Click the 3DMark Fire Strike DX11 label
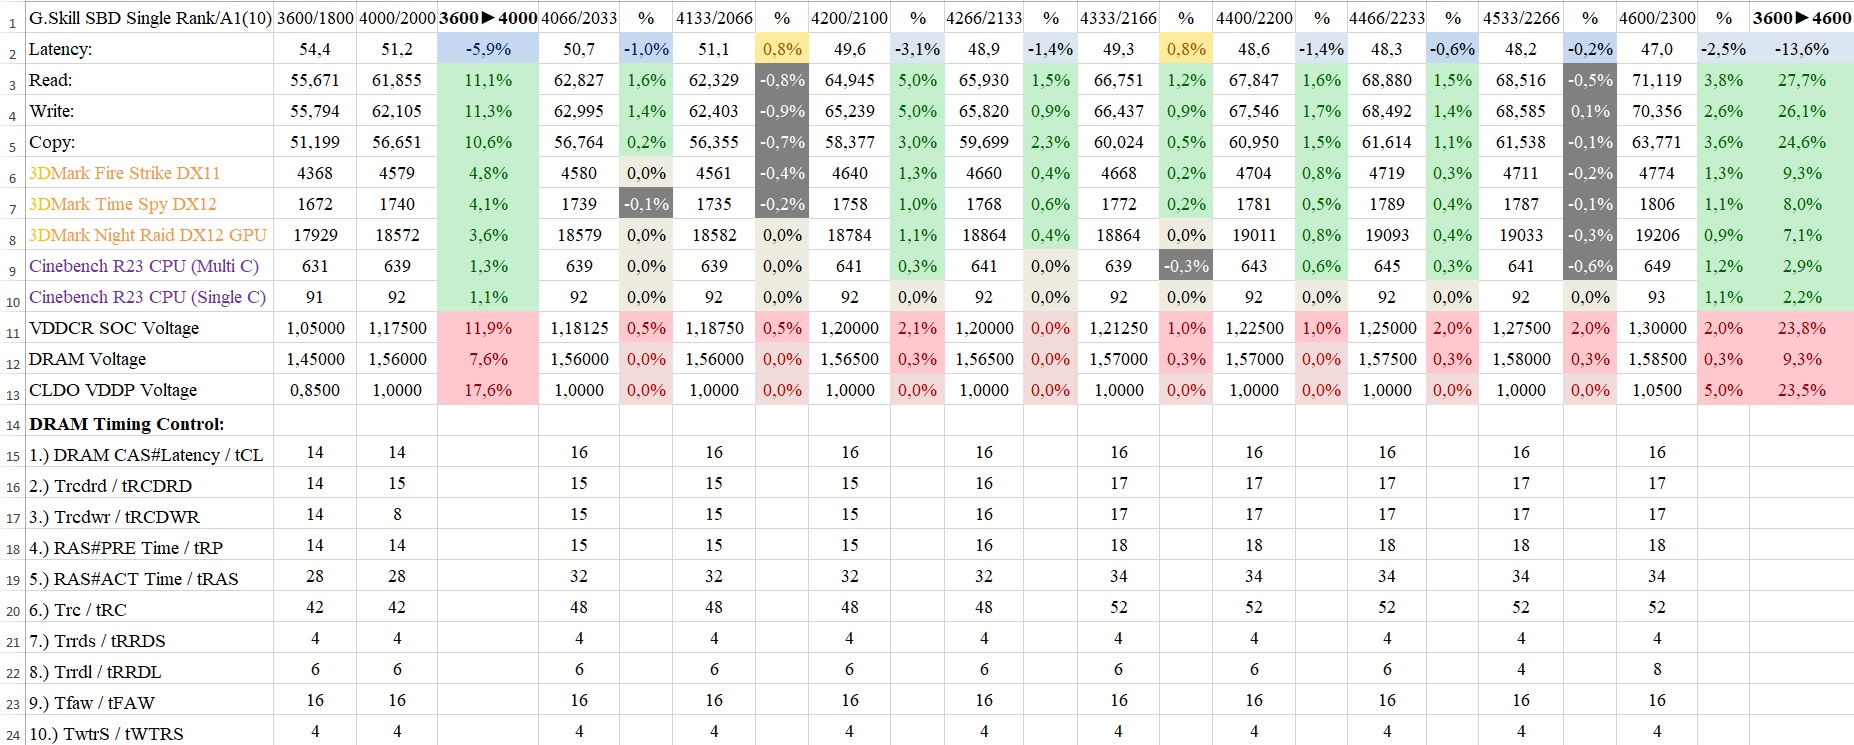The height and width of the screenshot is (745, 1854). click(x=125, y=173)
